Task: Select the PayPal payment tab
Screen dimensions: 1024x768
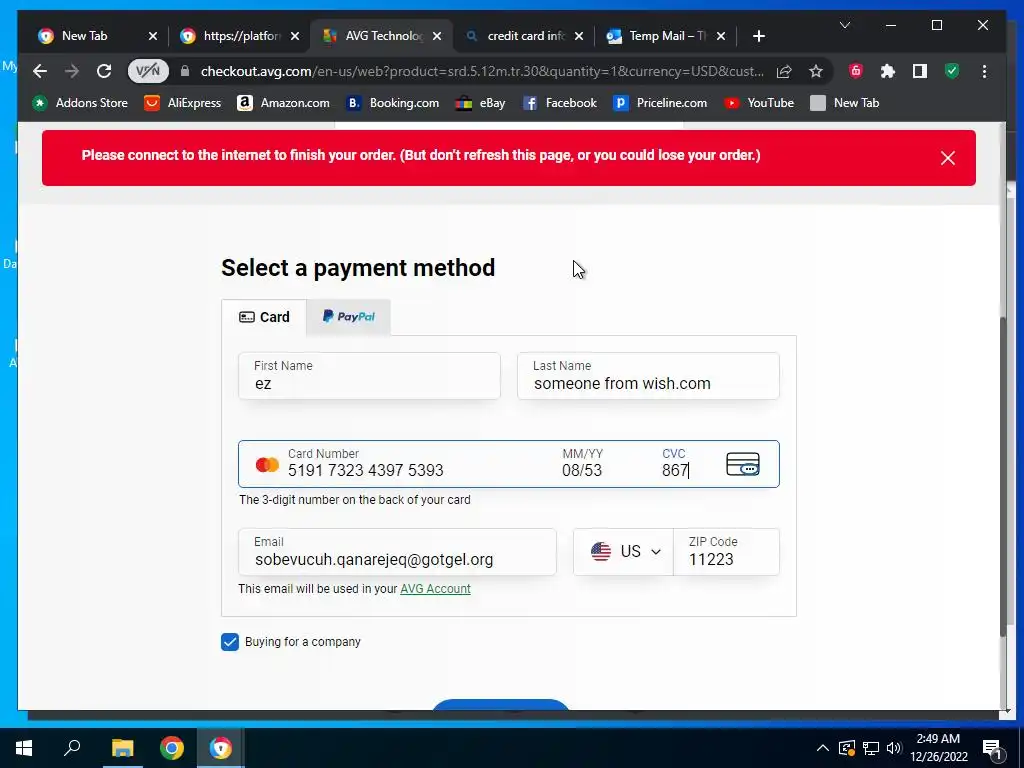Action: (349, 317)
